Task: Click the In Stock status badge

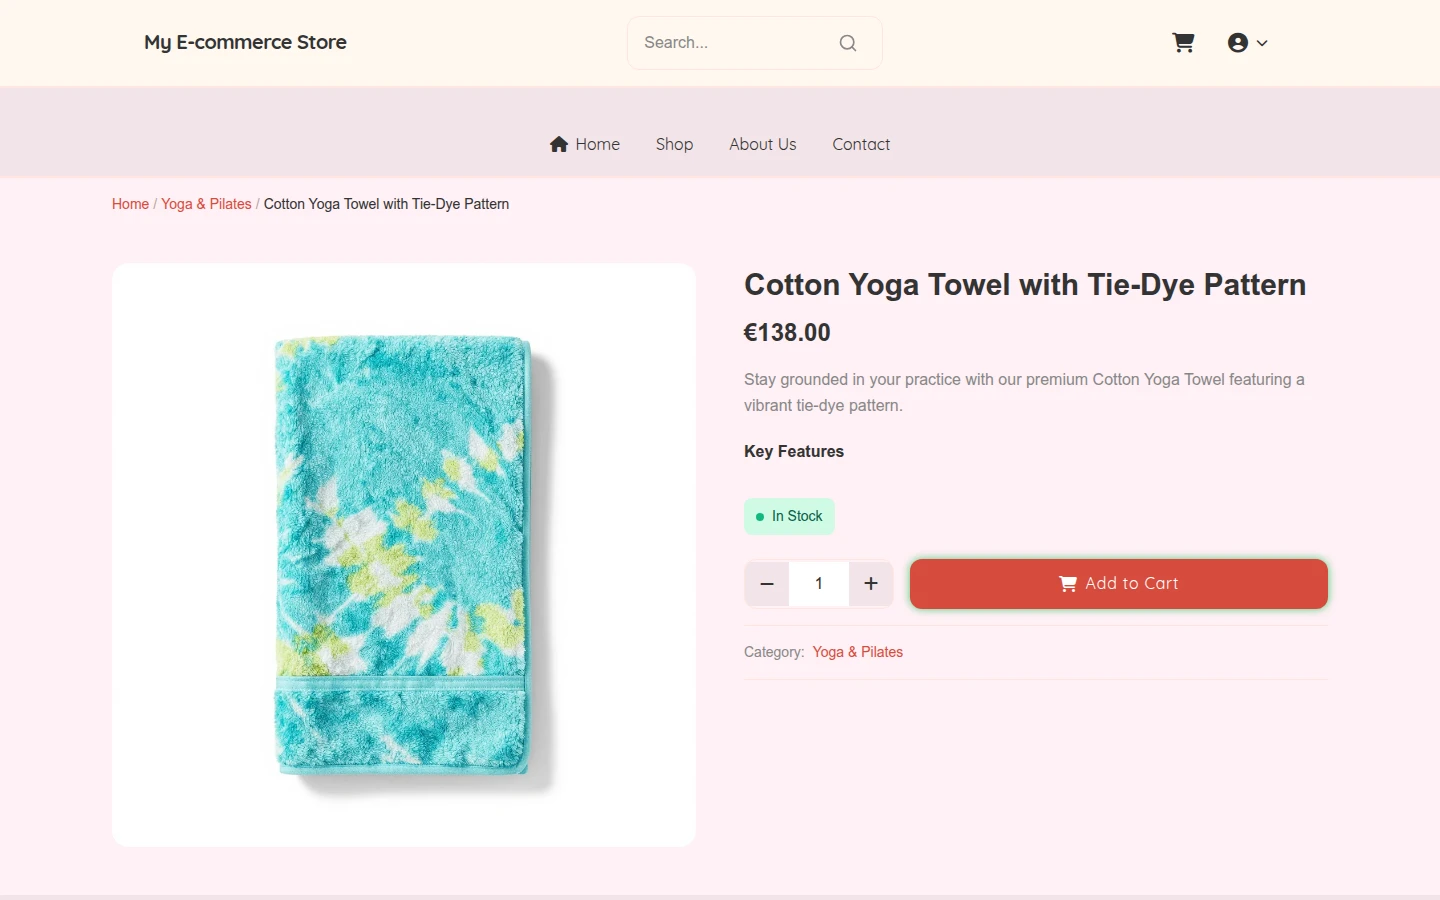Action: [x=789, y=516]
